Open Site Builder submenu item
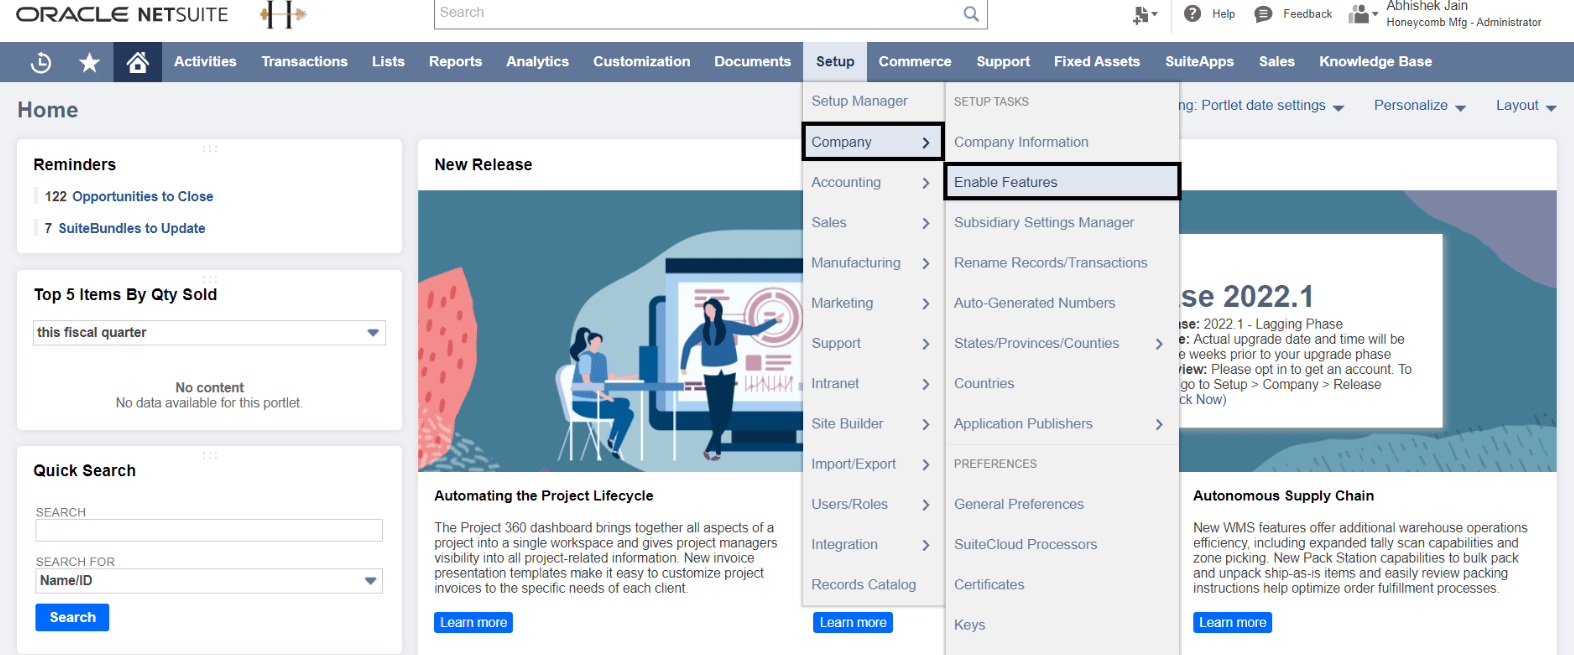1574x655 pixels. [x=873, y=424]
